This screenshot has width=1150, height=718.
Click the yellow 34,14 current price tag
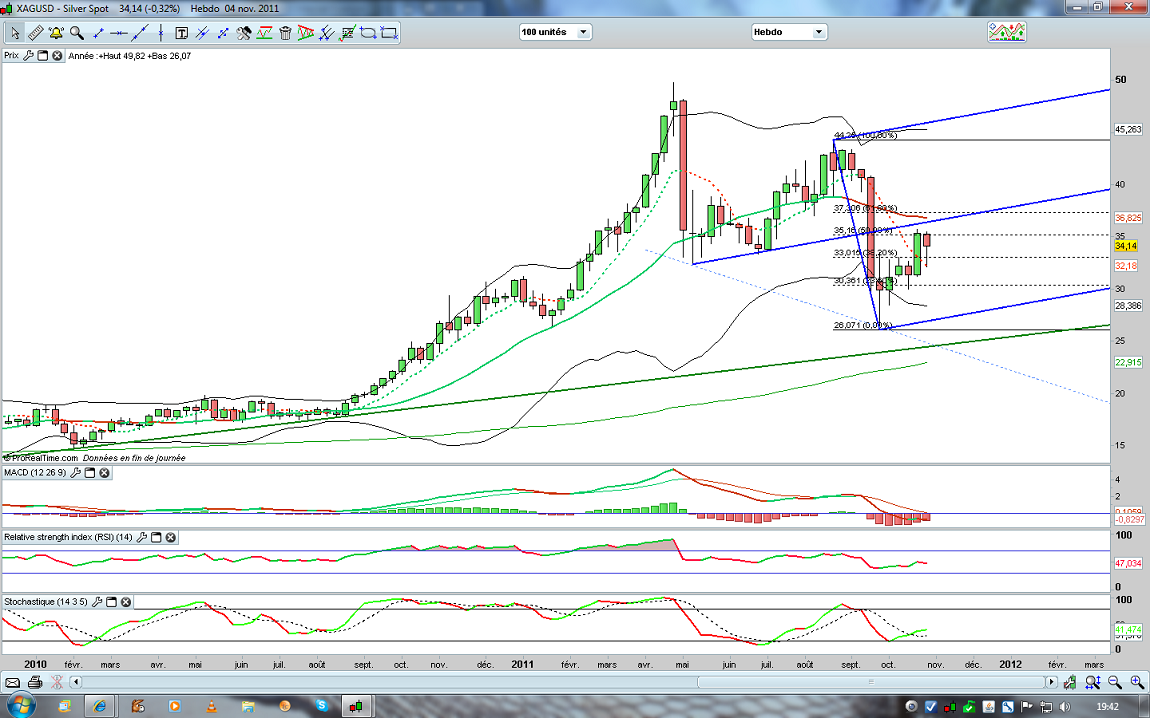click(x=1126, y=246)
